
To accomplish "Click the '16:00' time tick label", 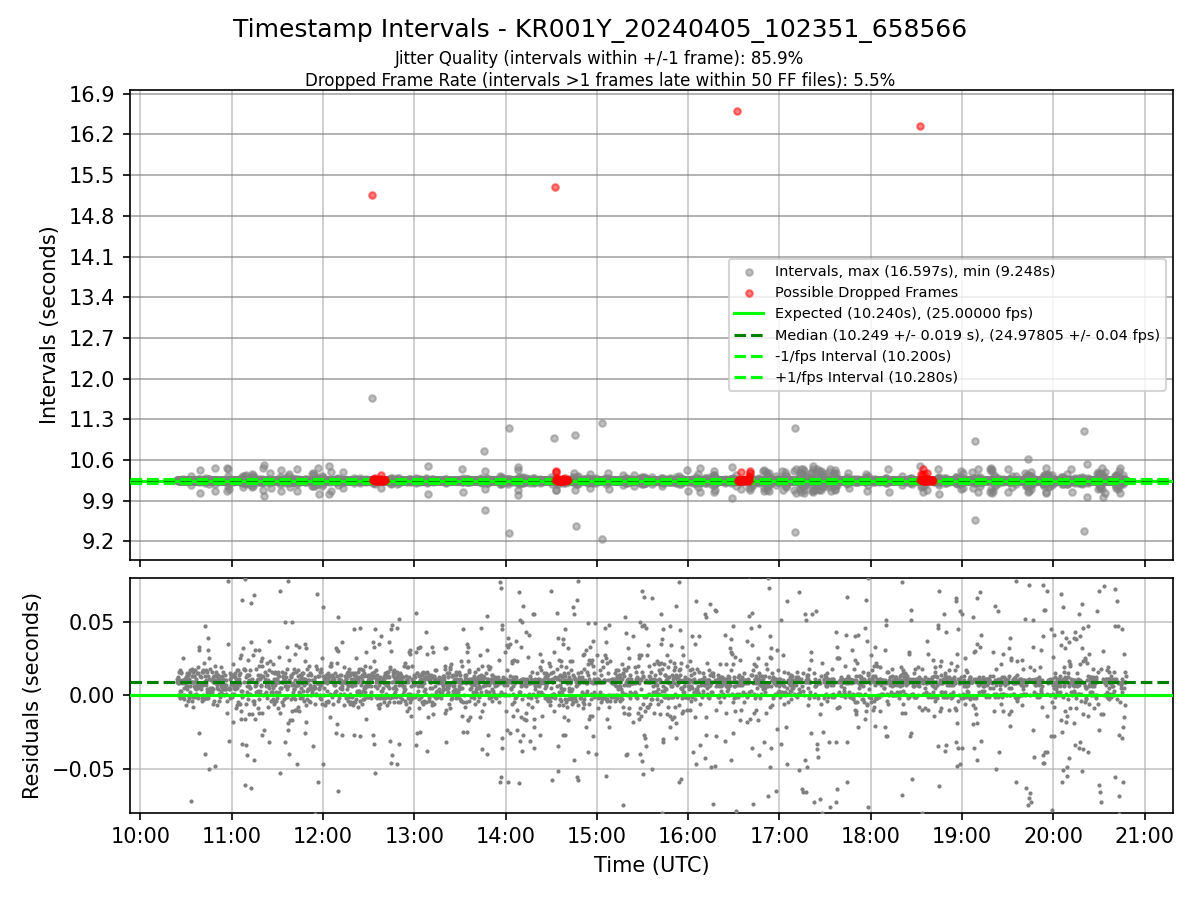I will pos(688,834).
